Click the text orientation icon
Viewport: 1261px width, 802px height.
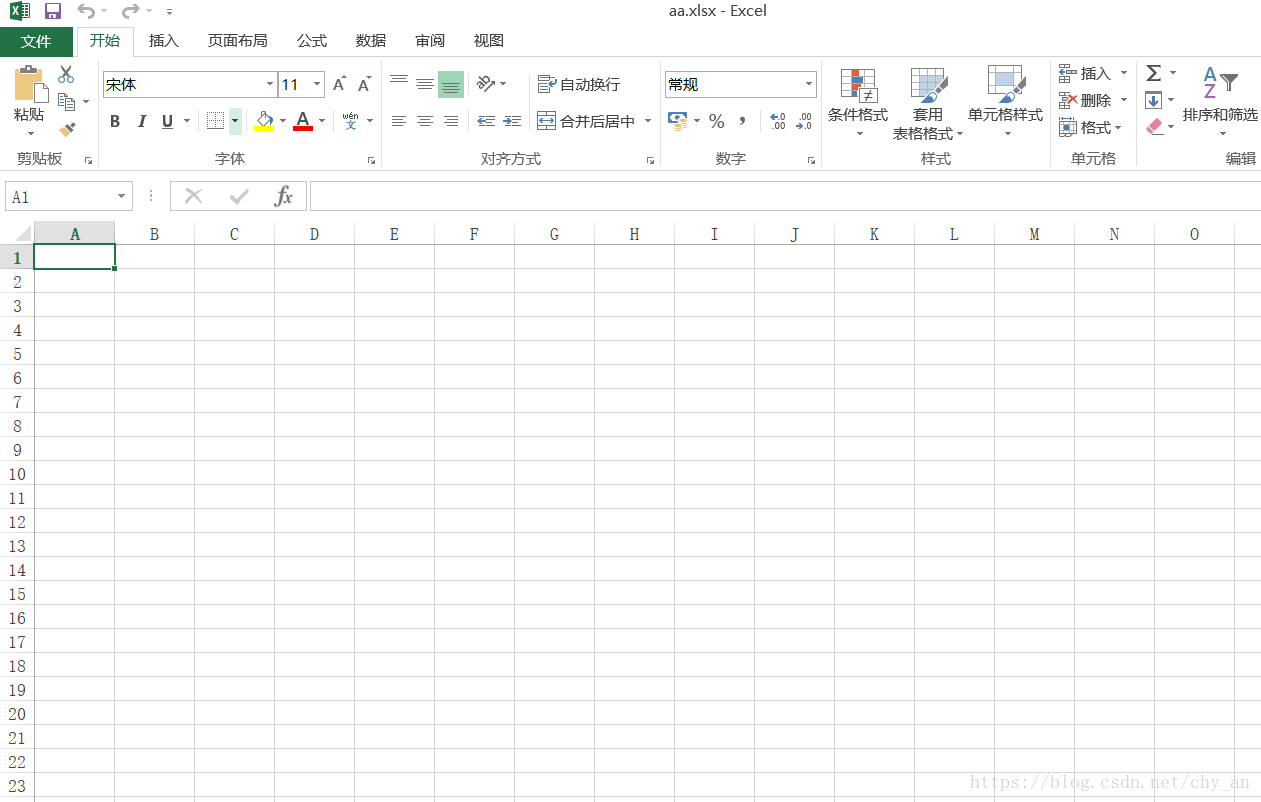point(485,83)
